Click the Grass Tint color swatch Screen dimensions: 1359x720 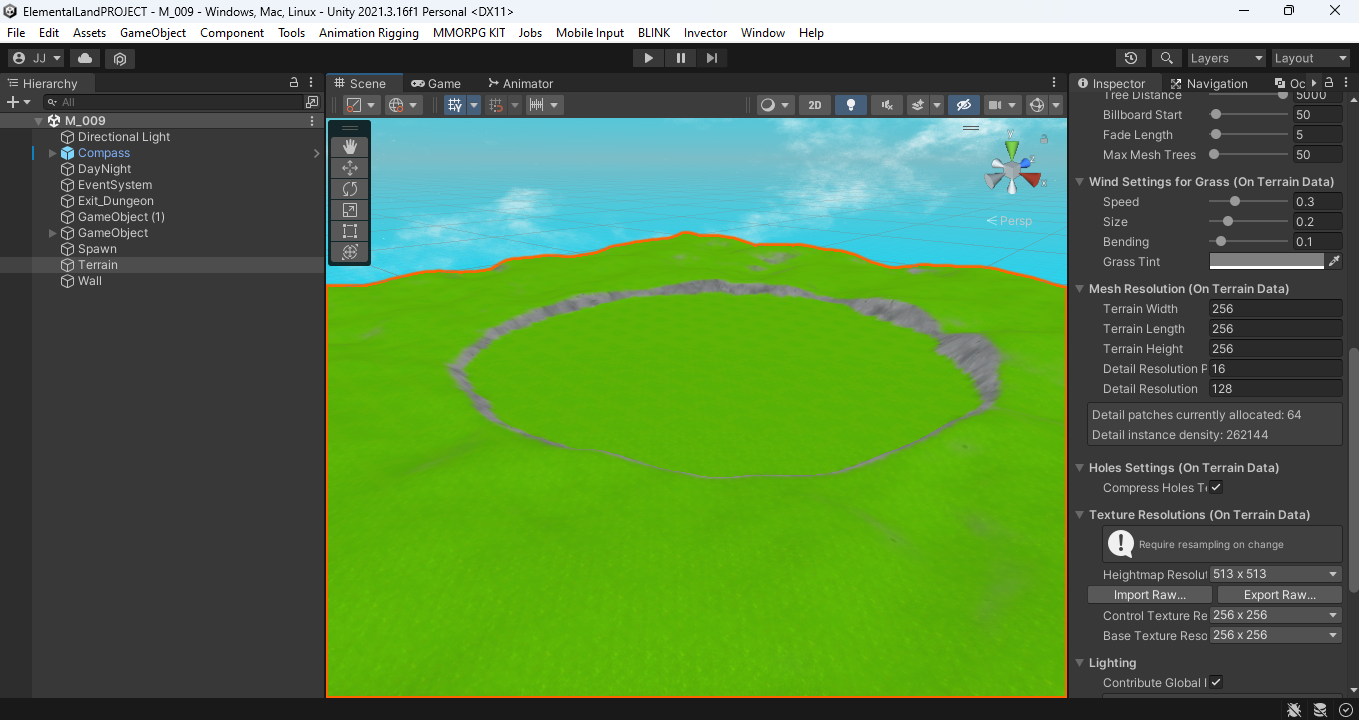1266,260
